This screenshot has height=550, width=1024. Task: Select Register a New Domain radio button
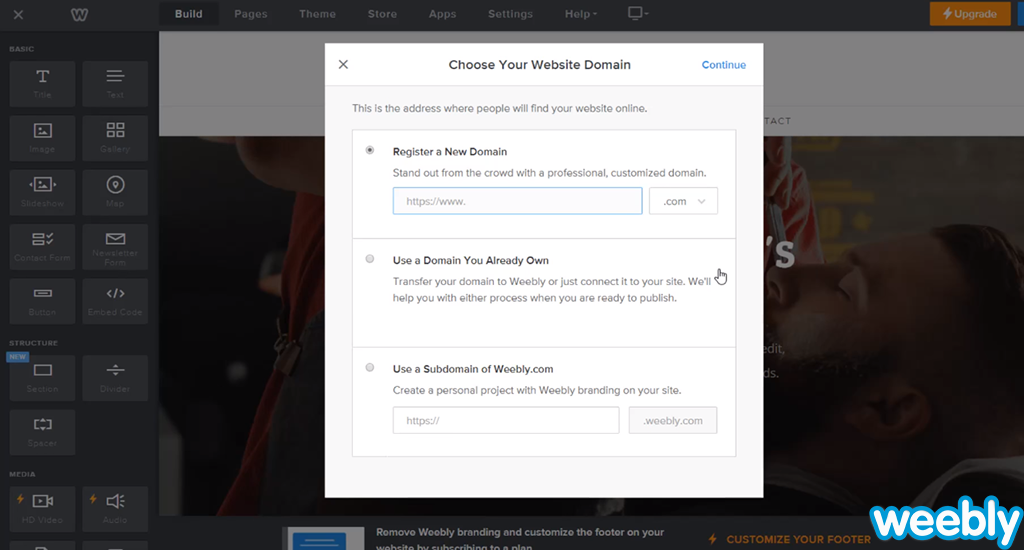[370, 151]
